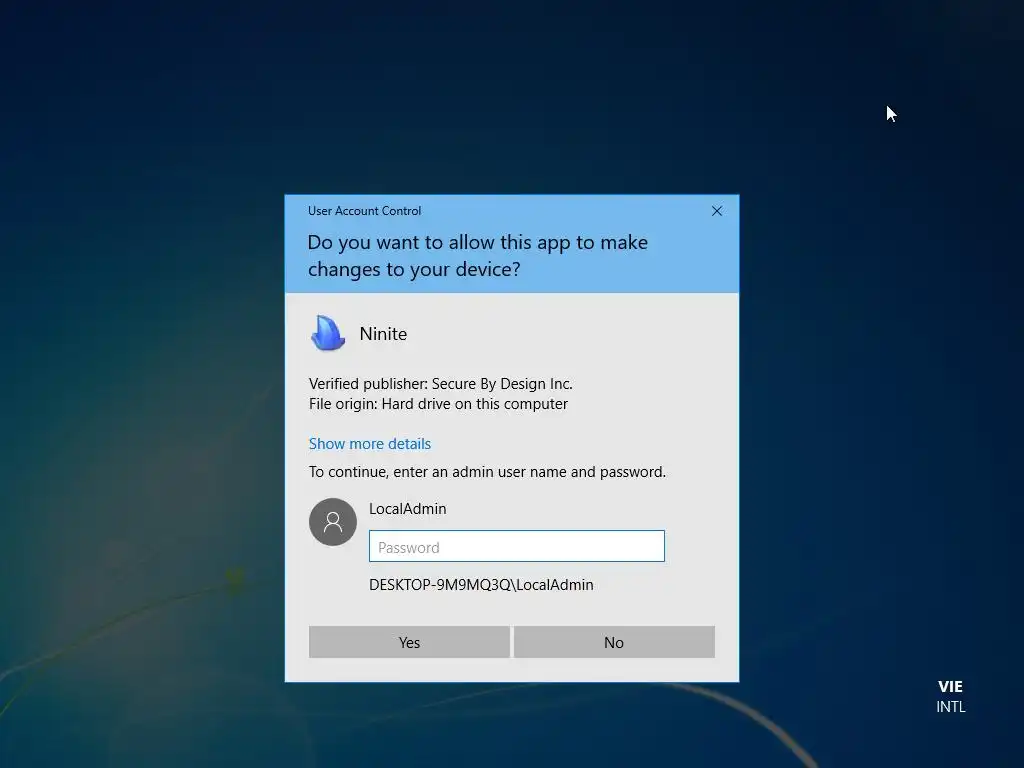
Task: Click the Verified publisher: Secure By Design Inc. text
Action: [441, 383]
